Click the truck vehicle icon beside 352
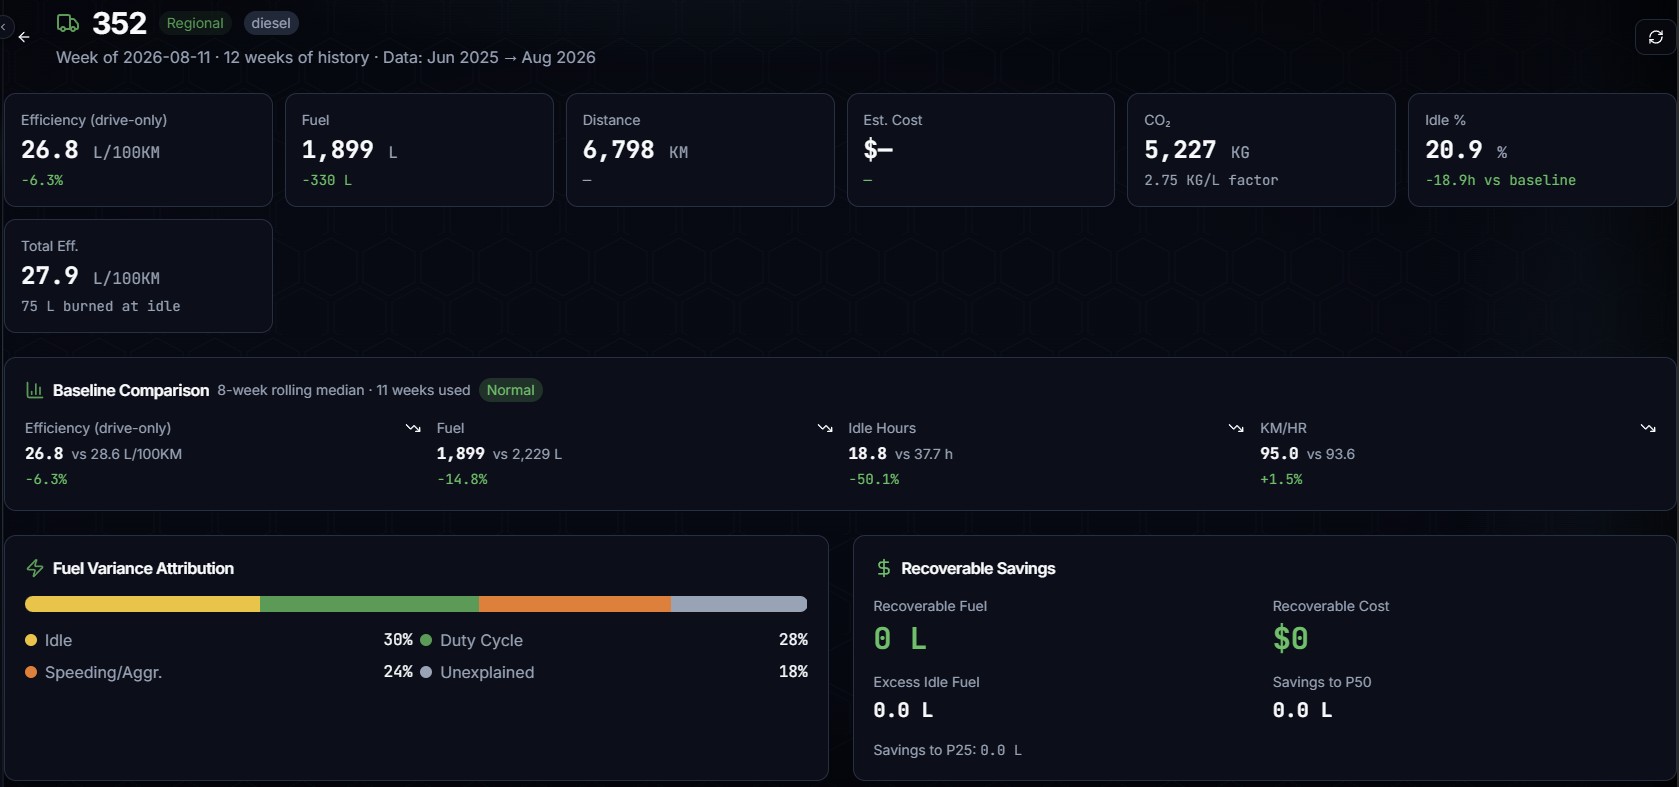The height and width of the screenshot is (787, 1679). pos(68,23)
